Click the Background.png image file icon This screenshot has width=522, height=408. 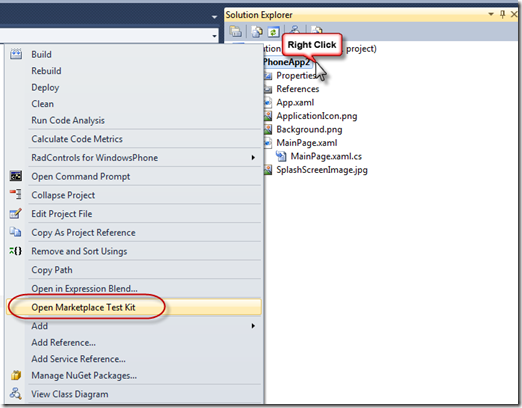[x=268, y=129]
